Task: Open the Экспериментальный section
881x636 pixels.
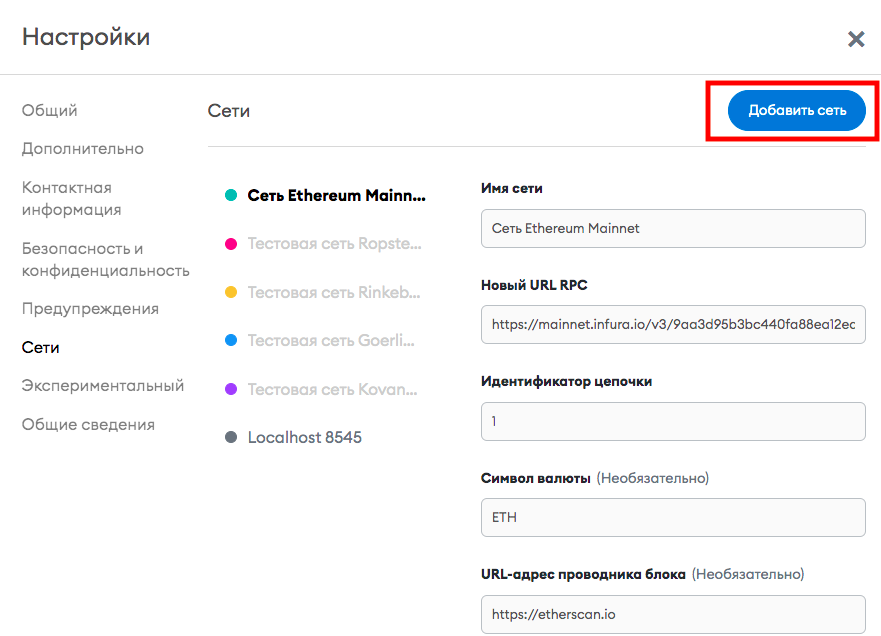Action: click(103, 385)
